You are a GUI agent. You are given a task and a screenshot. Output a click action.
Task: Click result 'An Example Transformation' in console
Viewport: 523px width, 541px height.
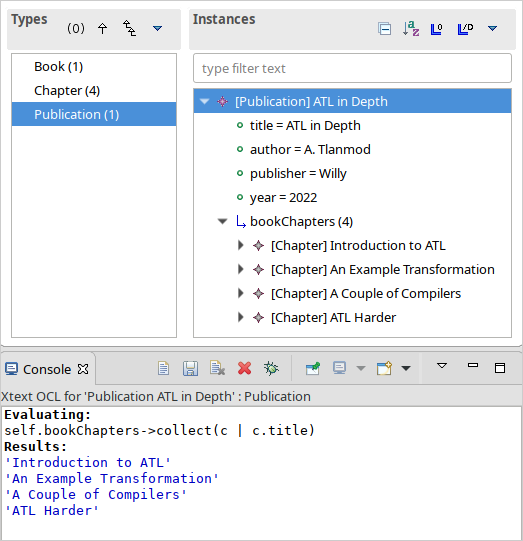112,479
